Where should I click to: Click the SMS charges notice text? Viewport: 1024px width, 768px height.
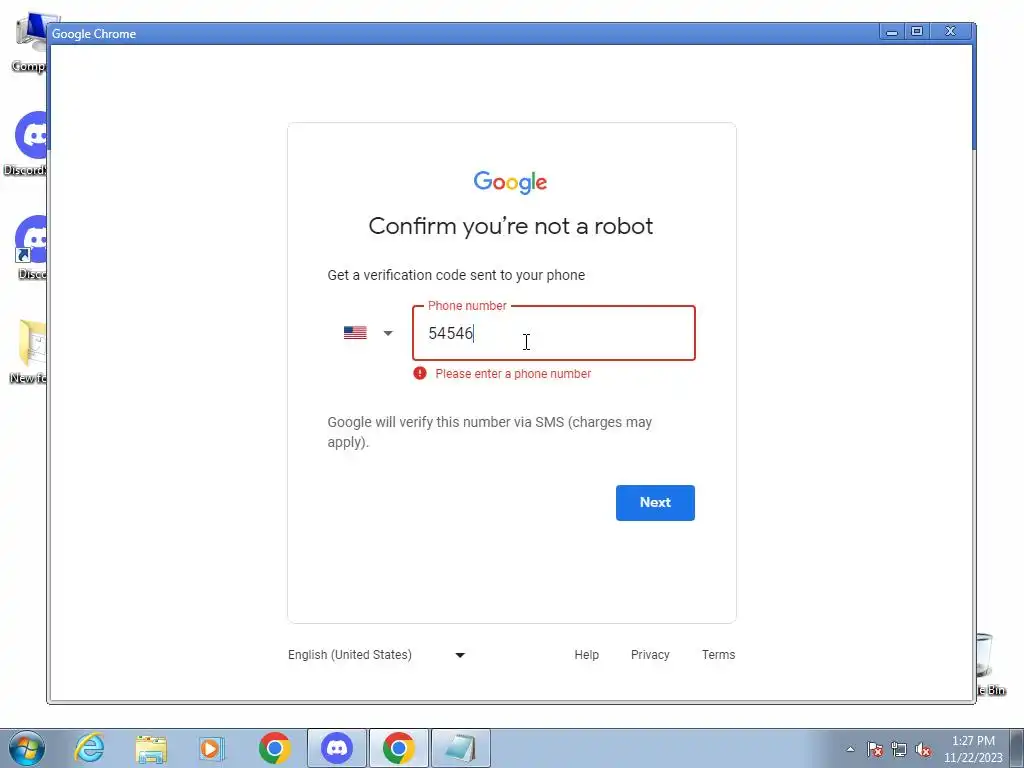point(490,432)
